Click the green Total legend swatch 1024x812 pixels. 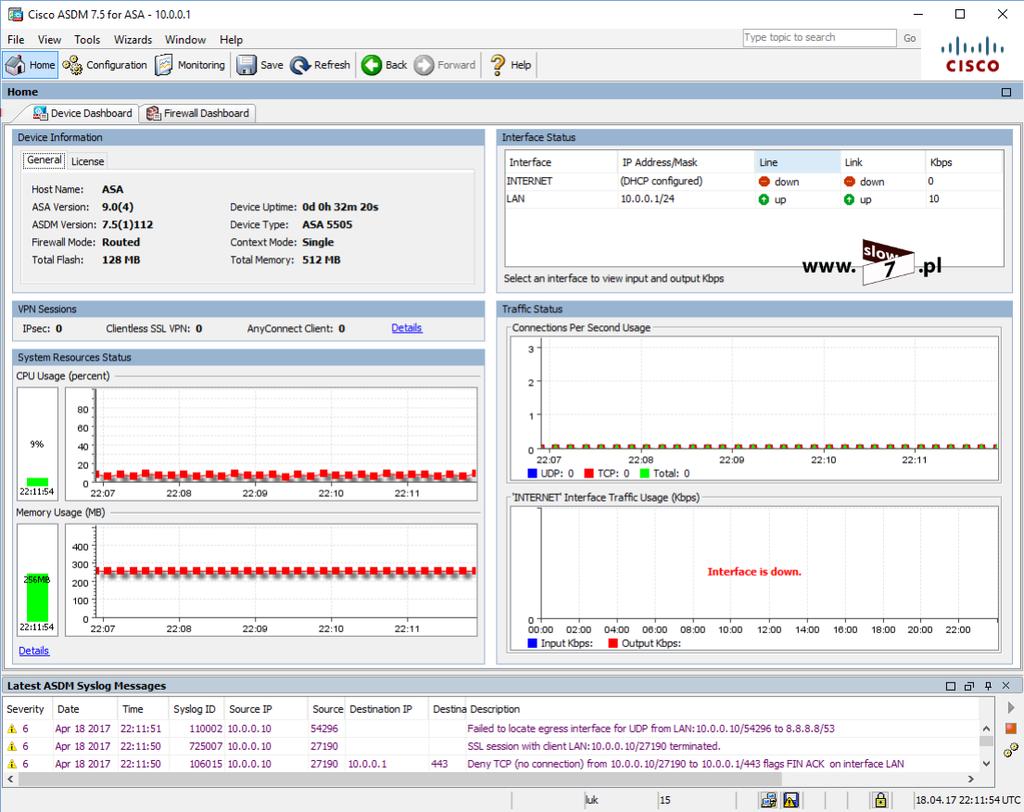pos(645,474)
